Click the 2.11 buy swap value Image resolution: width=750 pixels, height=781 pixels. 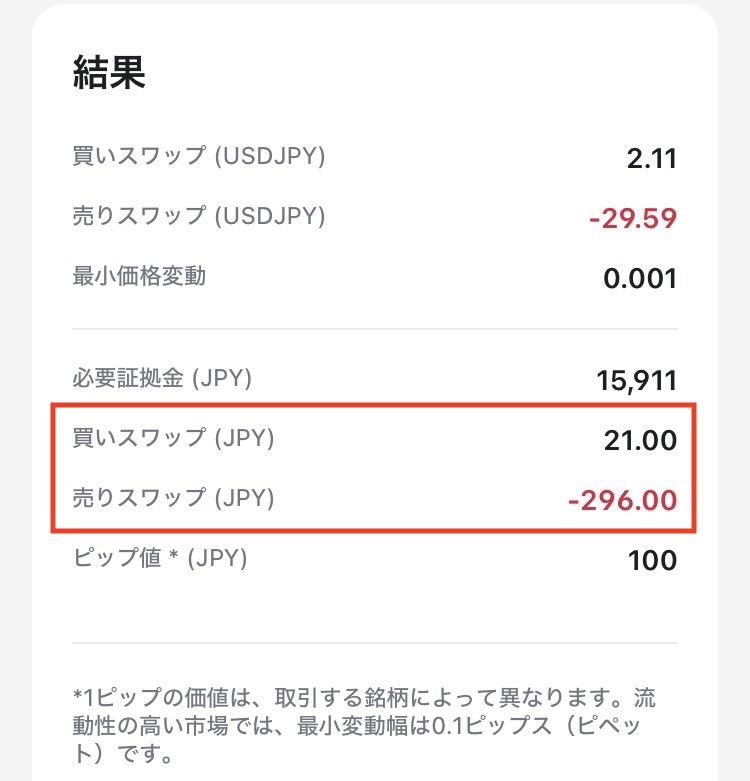pos(651,159)
